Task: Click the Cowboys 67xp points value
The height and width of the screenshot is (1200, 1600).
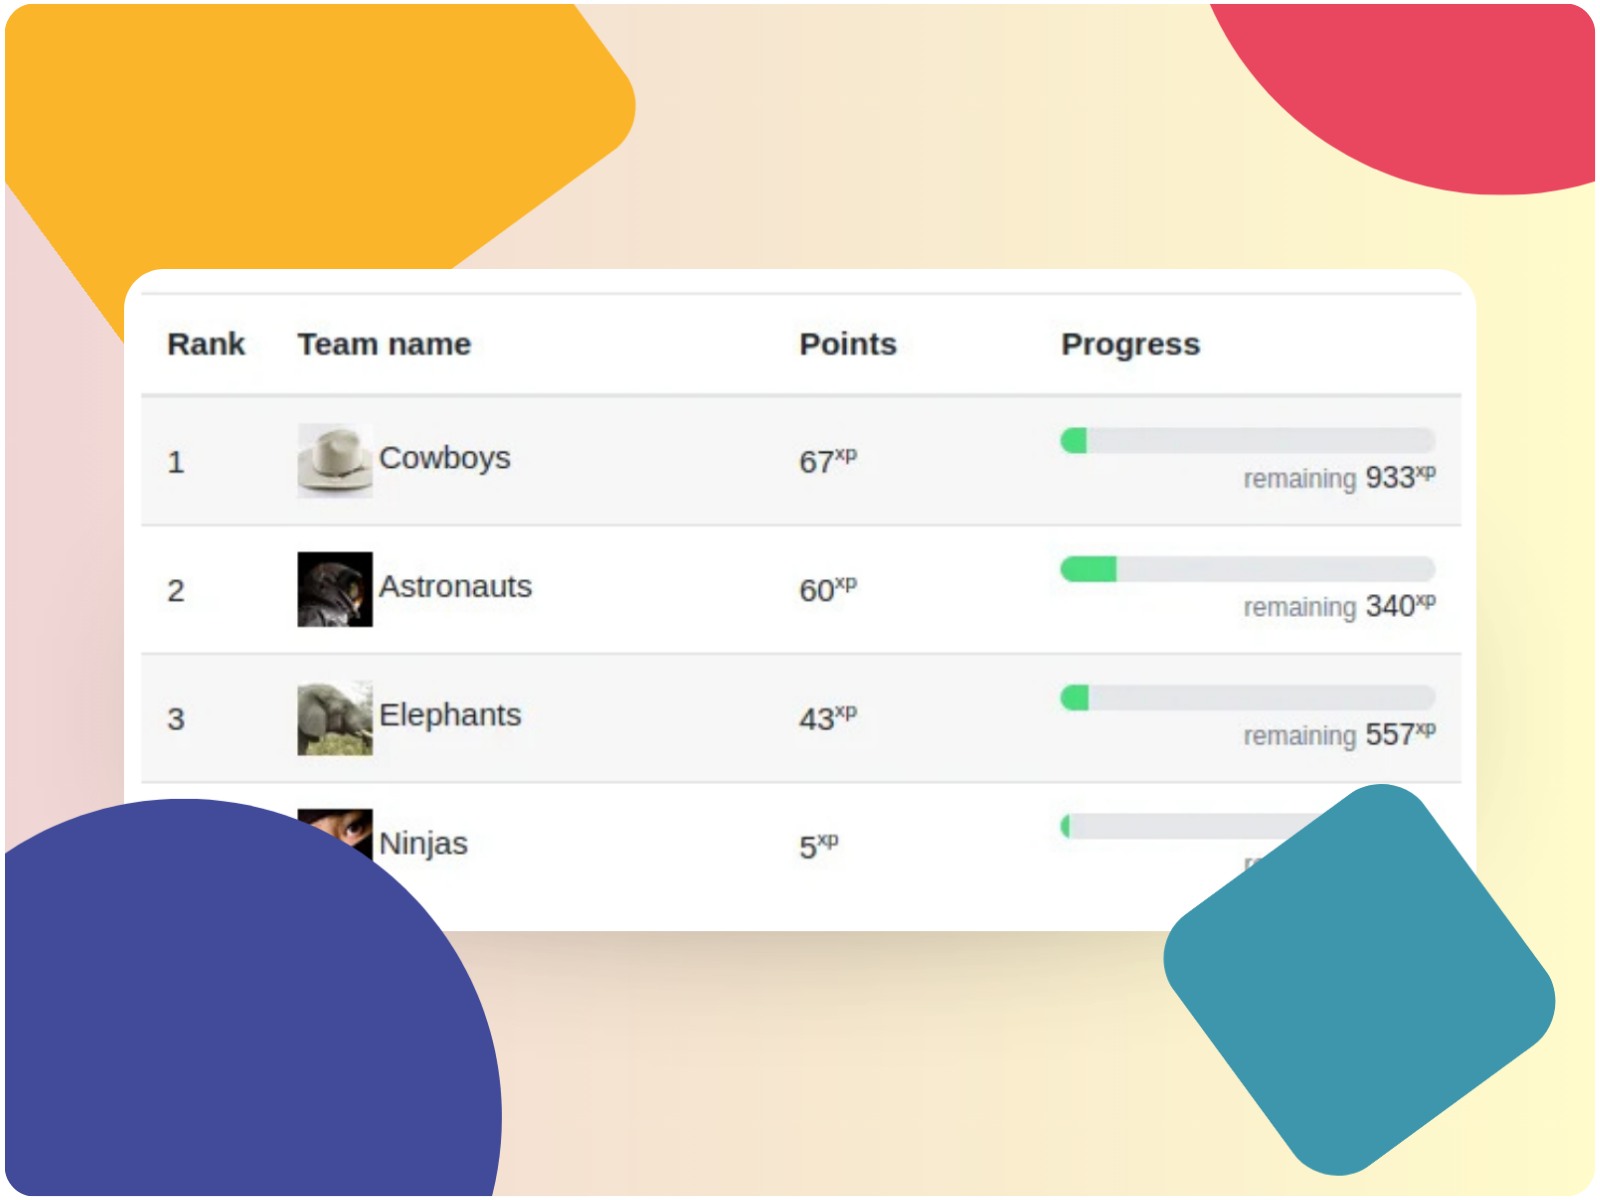Action: coord(827,461)
